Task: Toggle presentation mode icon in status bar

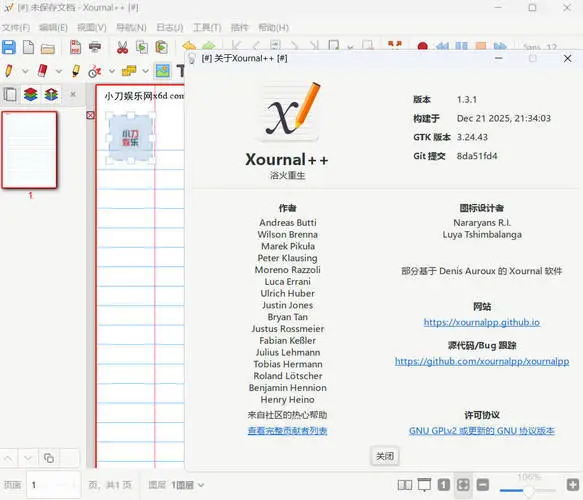Action: pyautogui.click(x=424, y=485)
